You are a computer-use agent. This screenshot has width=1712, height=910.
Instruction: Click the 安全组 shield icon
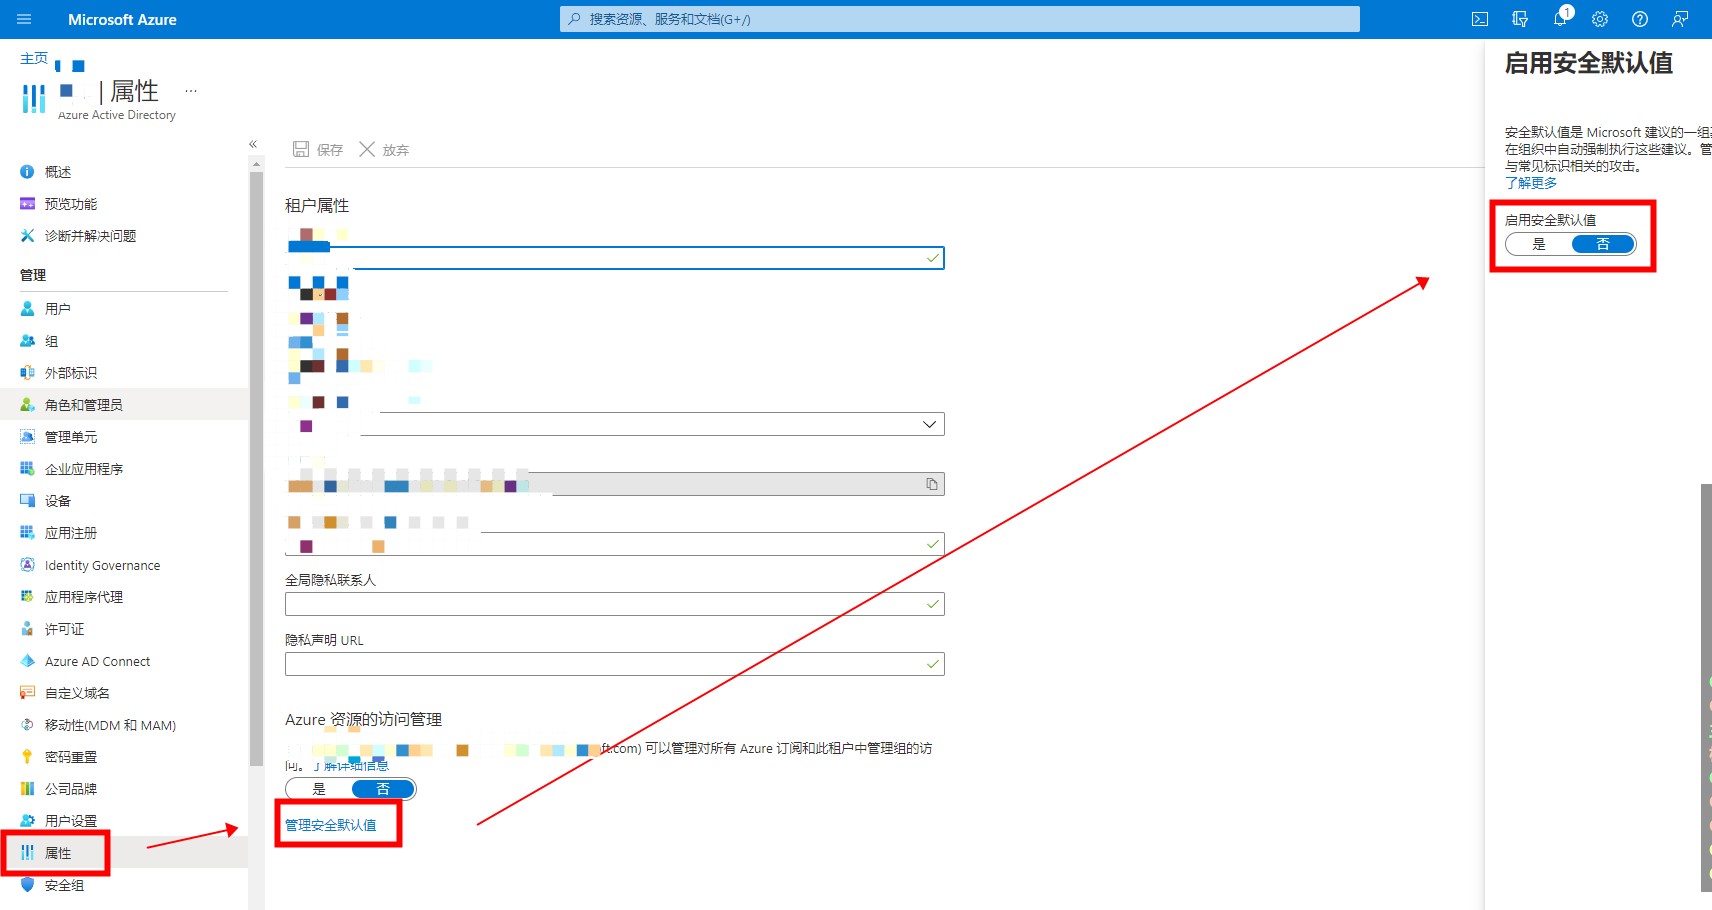pyautogui.click(x=27, y=885)
